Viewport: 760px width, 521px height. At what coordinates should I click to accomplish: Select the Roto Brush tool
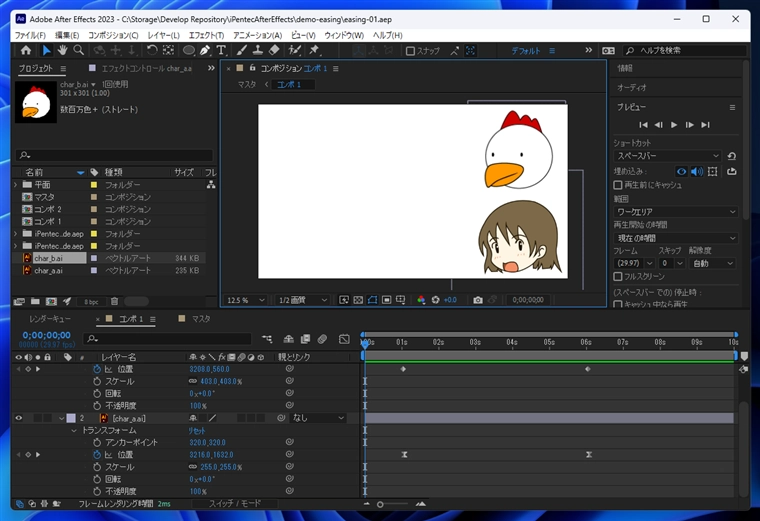click(294, 50)
